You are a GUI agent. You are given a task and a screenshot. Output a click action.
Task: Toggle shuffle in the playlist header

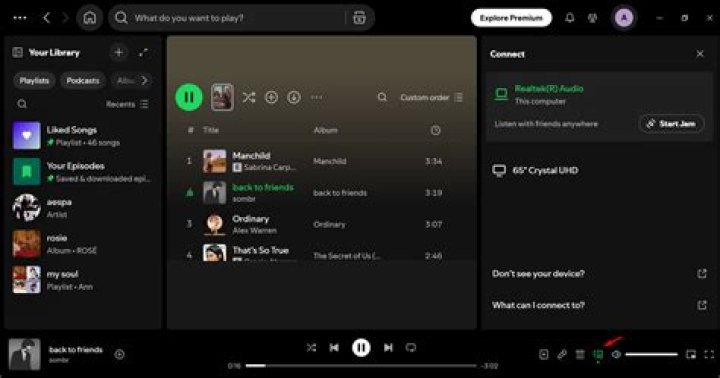248,97
